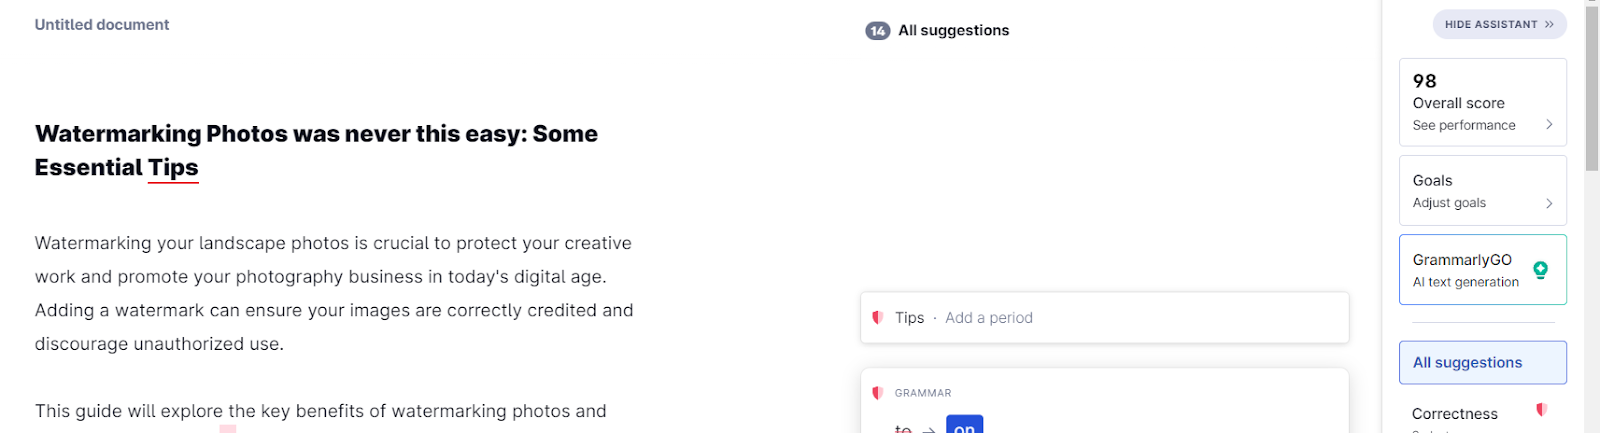Hide the assistant panel
1600x433 pixels.
click(x=1499, y=24)
